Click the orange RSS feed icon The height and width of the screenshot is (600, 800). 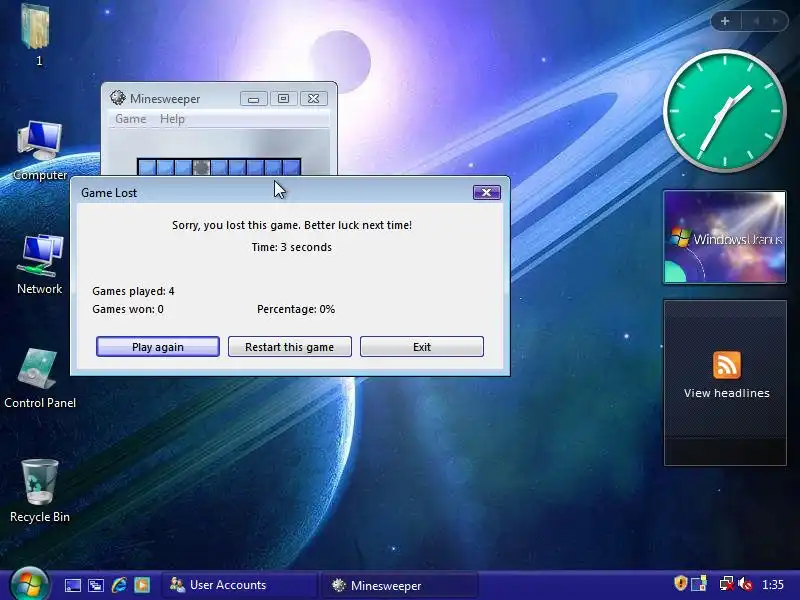pyautogui.click(x=727, y=365)
